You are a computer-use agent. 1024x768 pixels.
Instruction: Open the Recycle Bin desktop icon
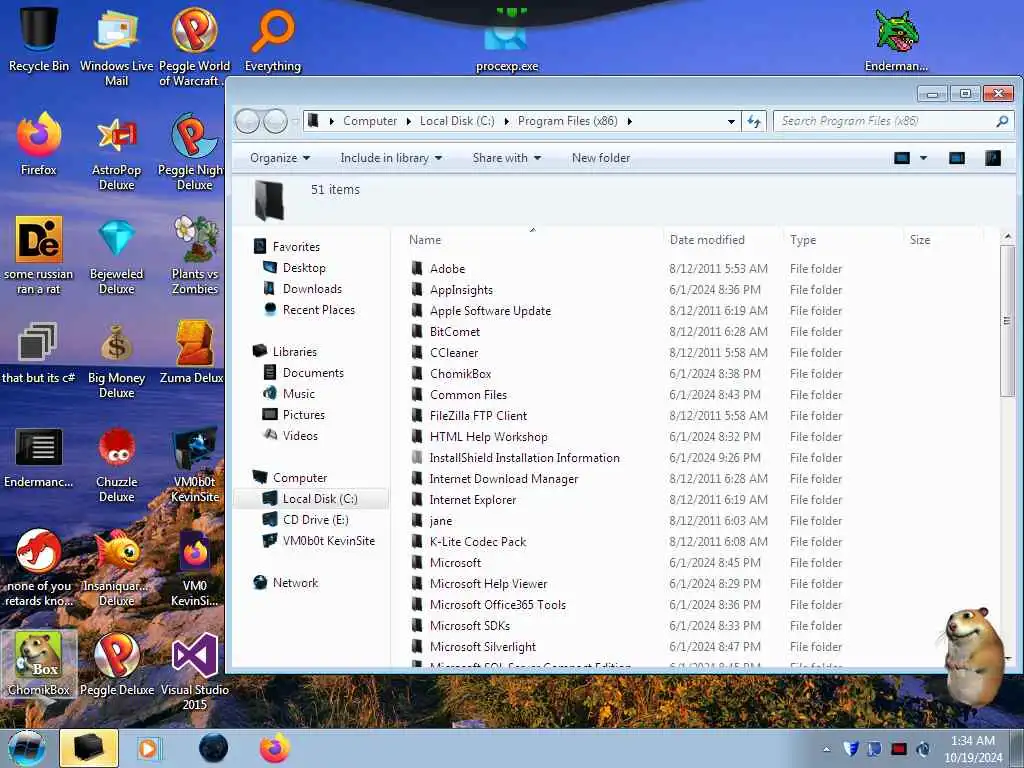pyautogui.click(x=39, y=39)
